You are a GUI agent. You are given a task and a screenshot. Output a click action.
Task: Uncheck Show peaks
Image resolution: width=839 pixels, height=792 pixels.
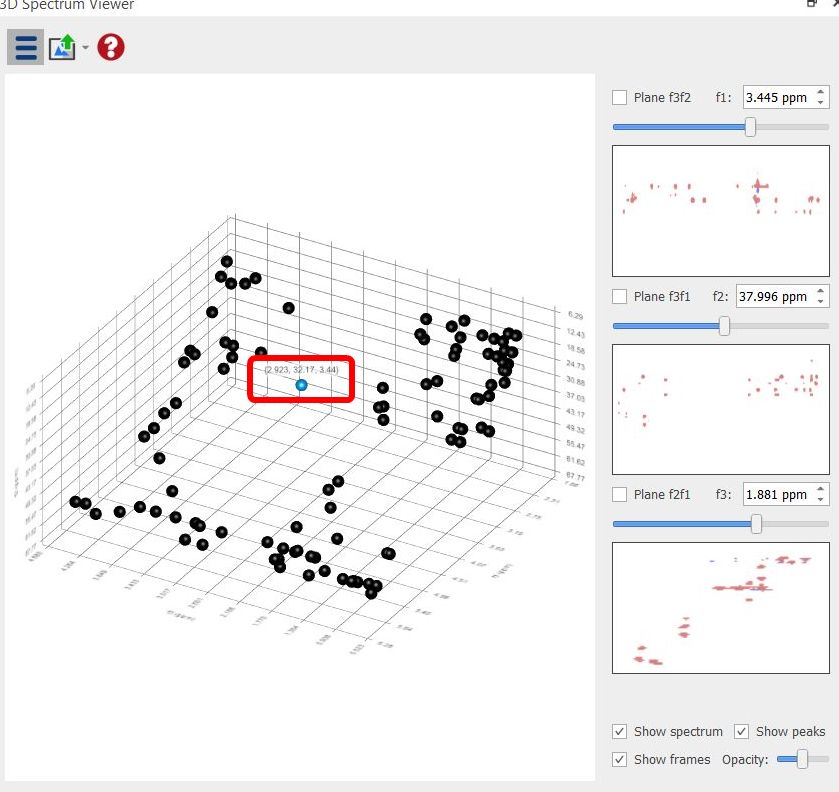(742, 731)
